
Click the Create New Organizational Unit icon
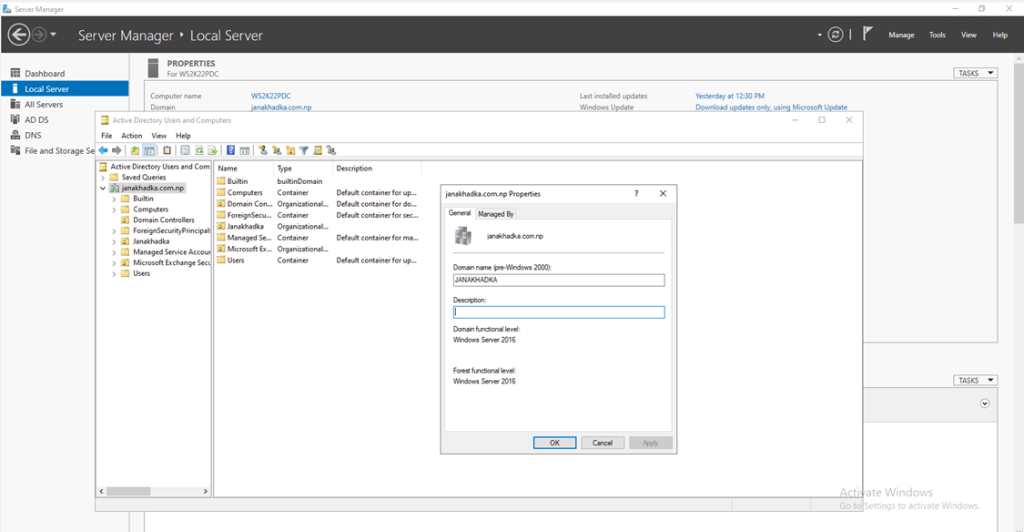pos(291,150)
